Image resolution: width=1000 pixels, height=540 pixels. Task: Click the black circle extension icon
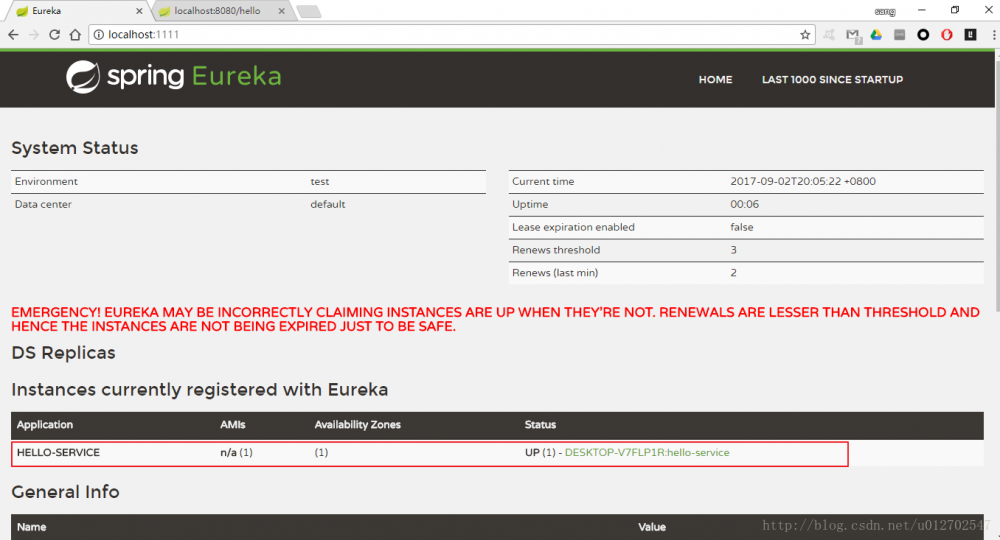tap(923, 34)
